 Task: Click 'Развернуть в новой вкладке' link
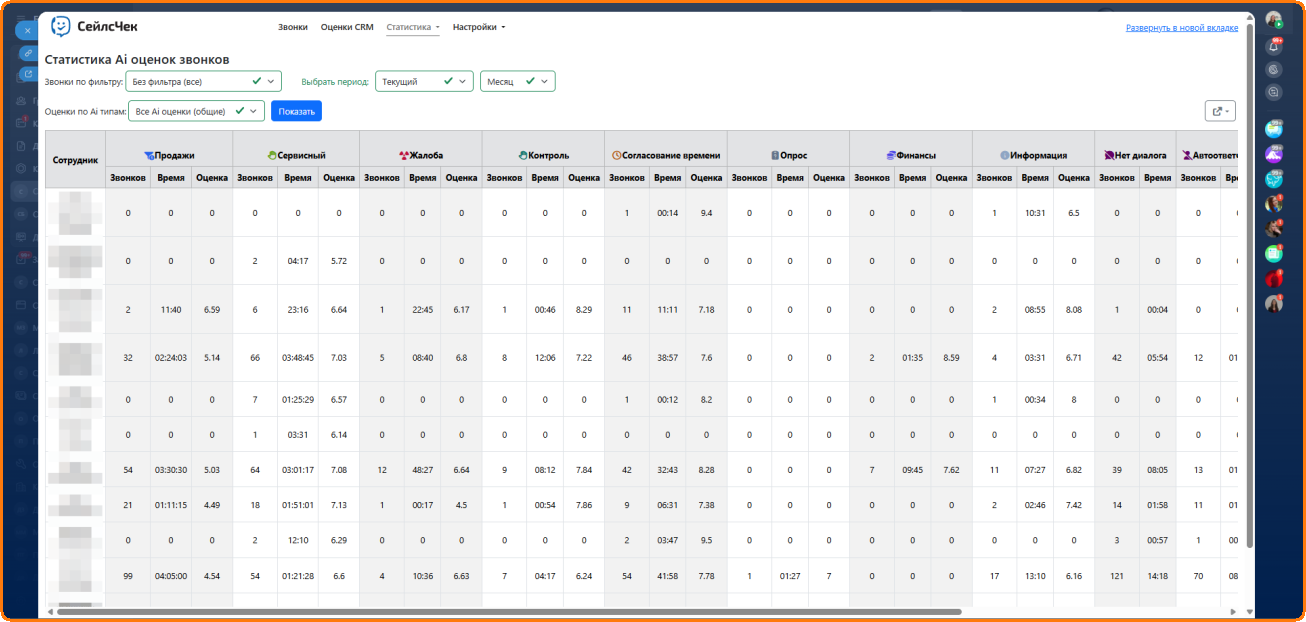(x=1181, y=28)
